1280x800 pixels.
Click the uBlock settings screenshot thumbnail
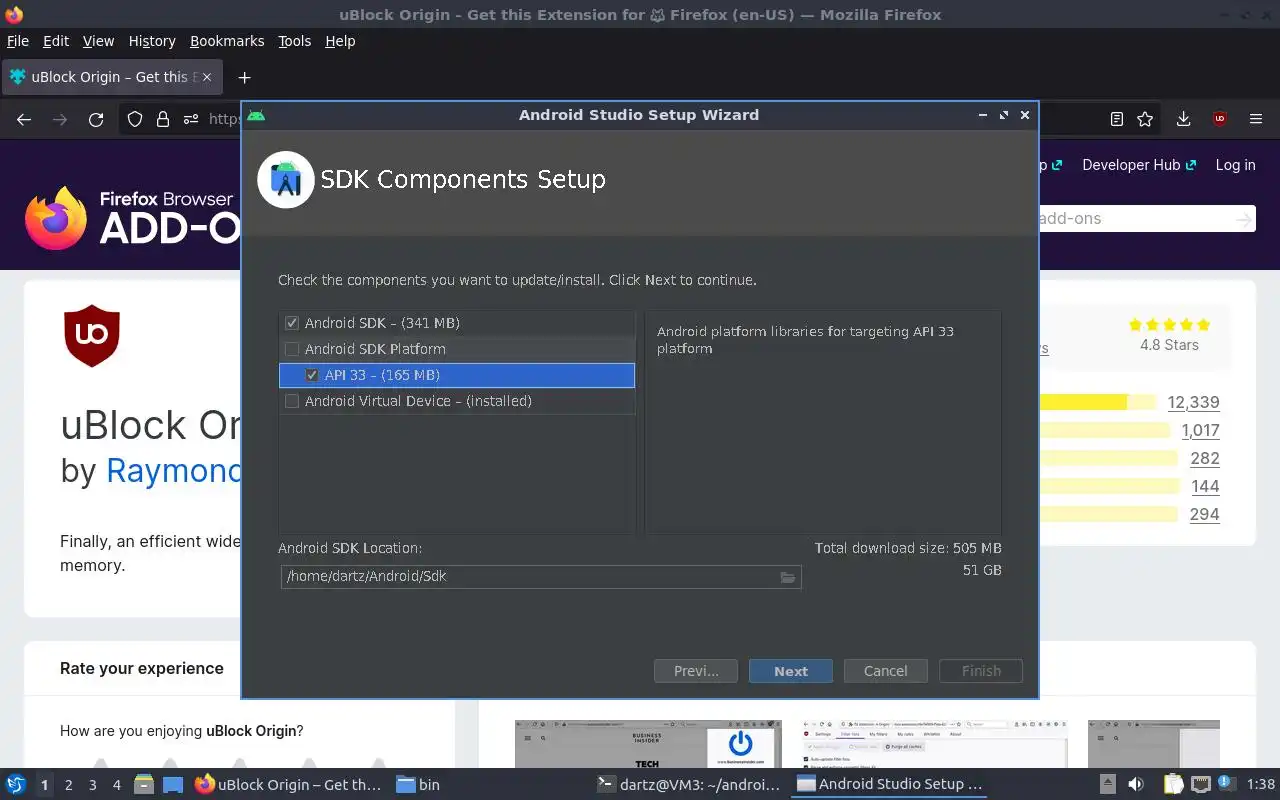(934, 744)
